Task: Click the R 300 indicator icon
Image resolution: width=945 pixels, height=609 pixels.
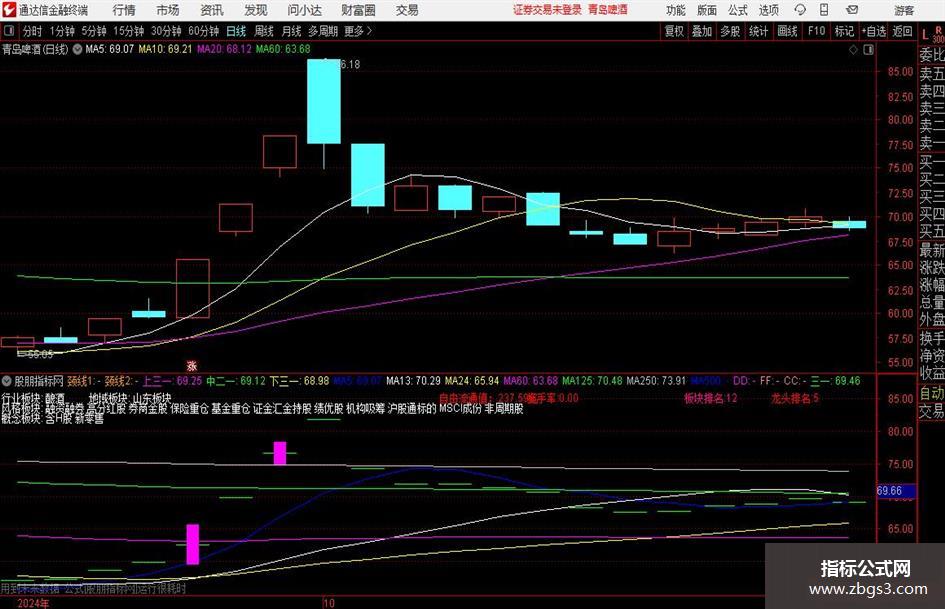Action: (x=938, y=34)
